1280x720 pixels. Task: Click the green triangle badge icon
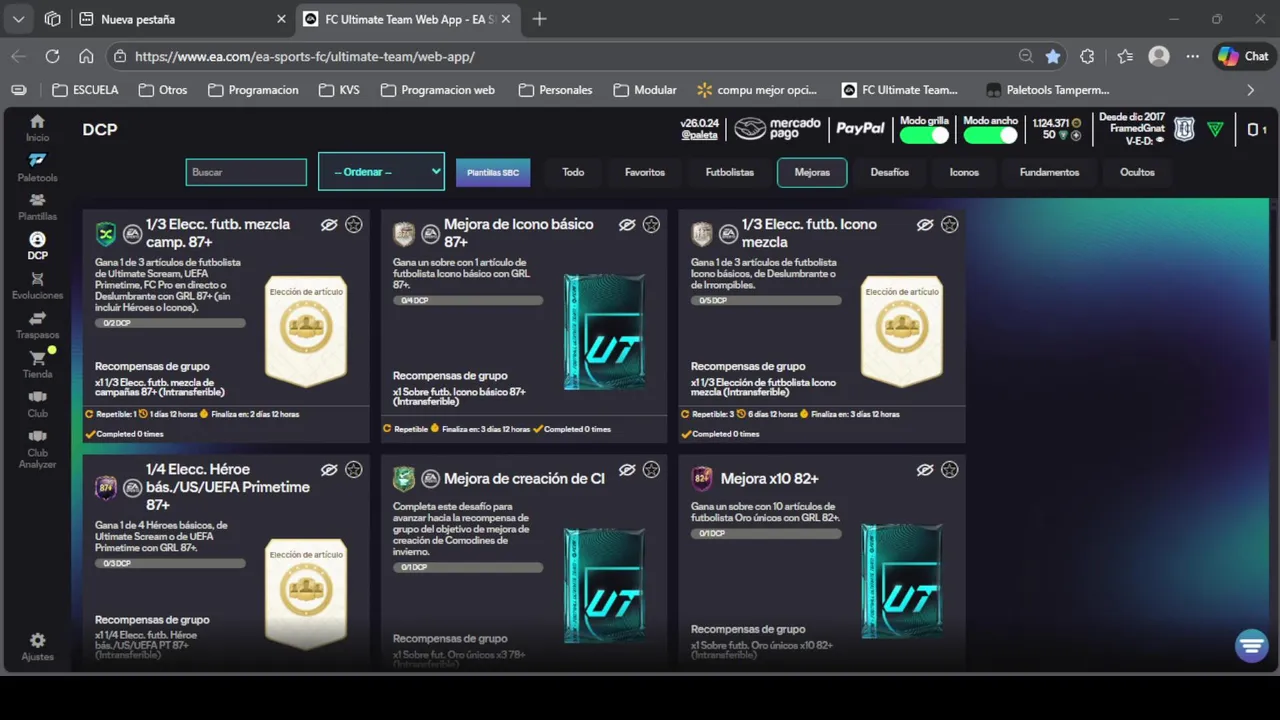(x=1215, y=129)
